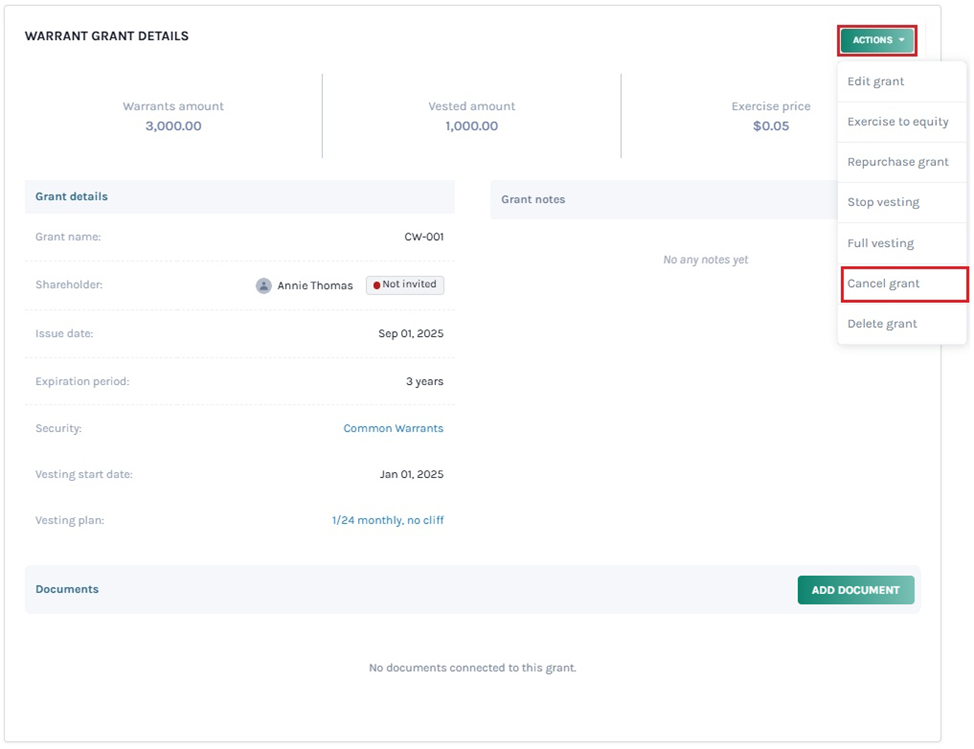Image resolution: width=974 pixels, height=749 pixels.
Task: Click the caret arrow on Actions button
Action: [901, 40]
